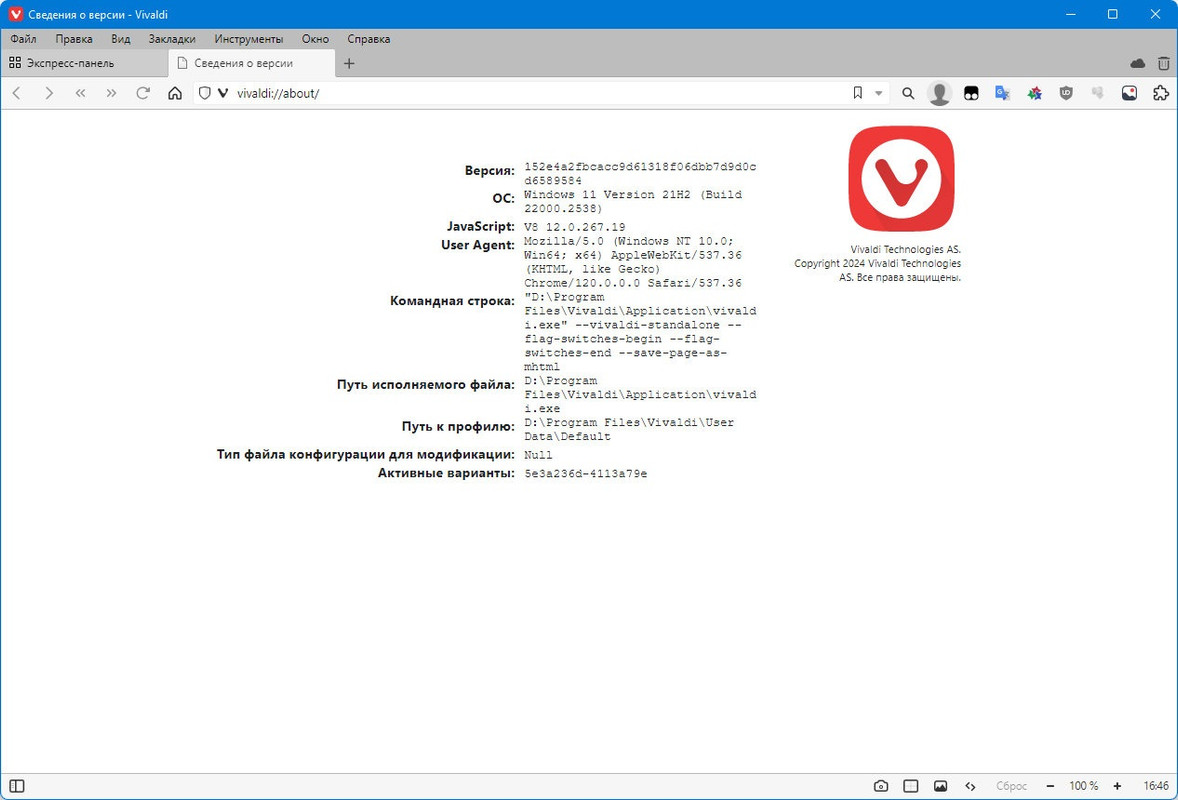Click the User Agent label
The image size is (1178, 800).
tap(478, 245)
